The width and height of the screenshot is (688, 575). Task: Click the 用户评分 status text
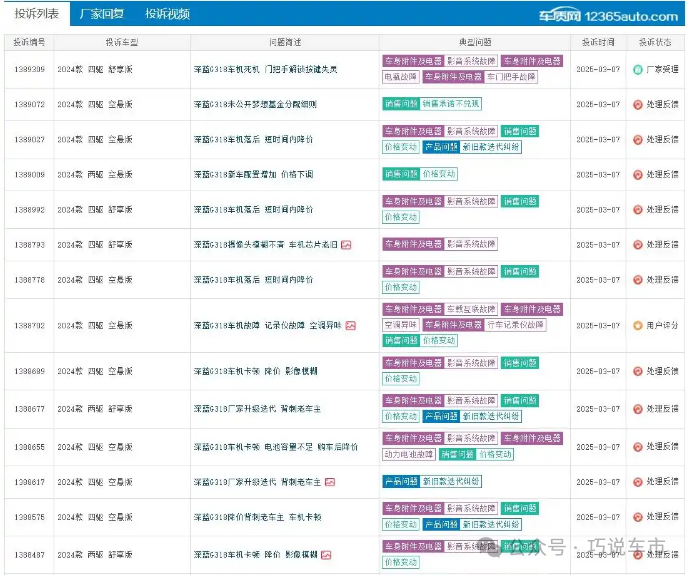click(x=662, y=326)
